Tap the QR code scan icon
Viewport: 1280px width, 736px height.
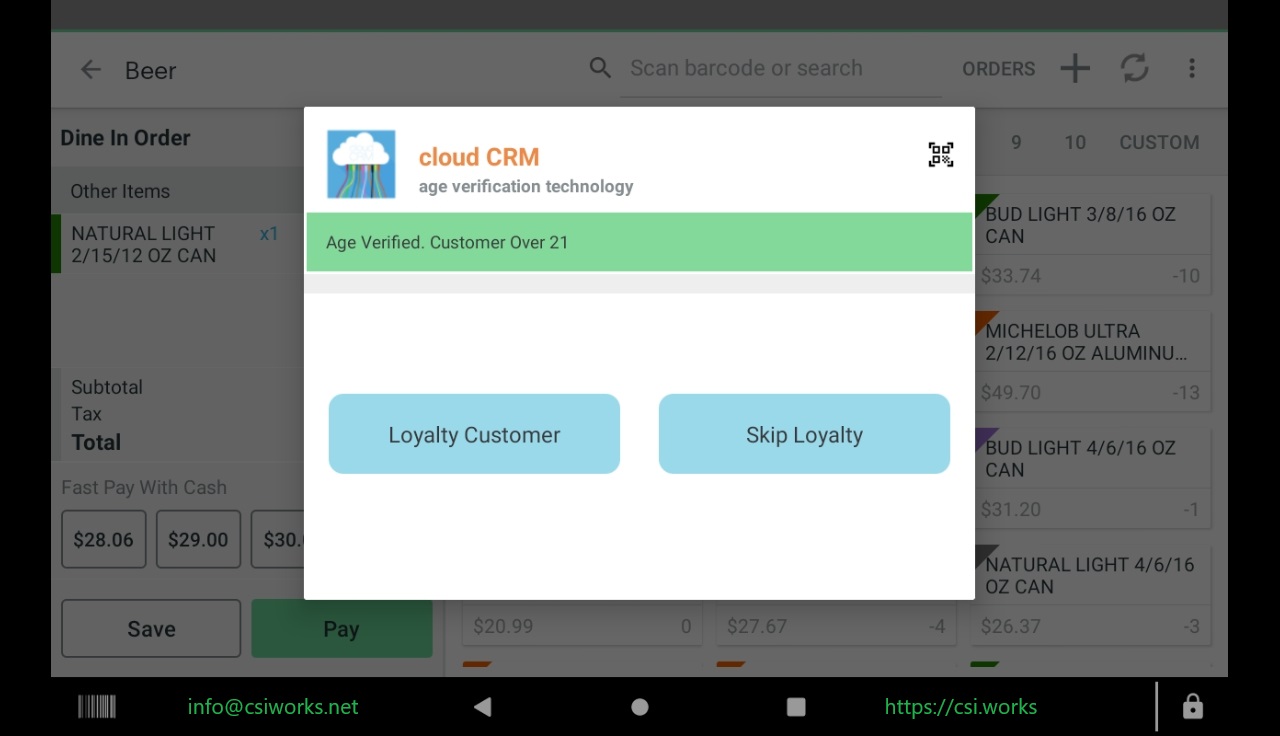coord(940,155)
